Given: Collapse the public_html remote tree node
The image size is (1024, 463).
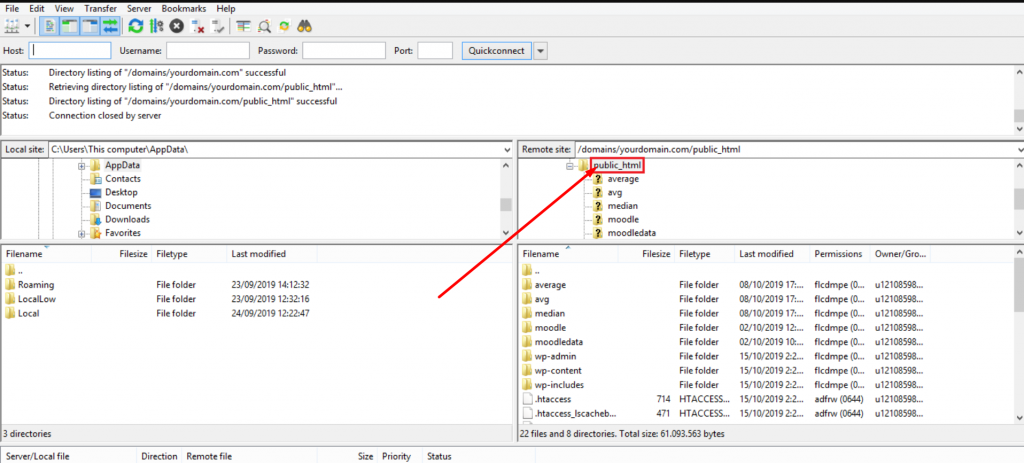Looking at the screenshot, I should [x=569, y=165].
